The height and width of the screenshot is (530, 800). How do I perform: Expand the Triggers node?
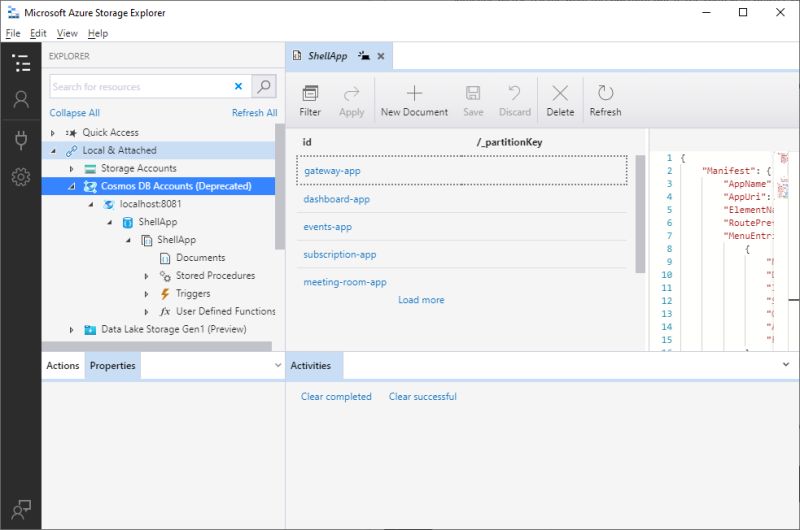[146, 294]
